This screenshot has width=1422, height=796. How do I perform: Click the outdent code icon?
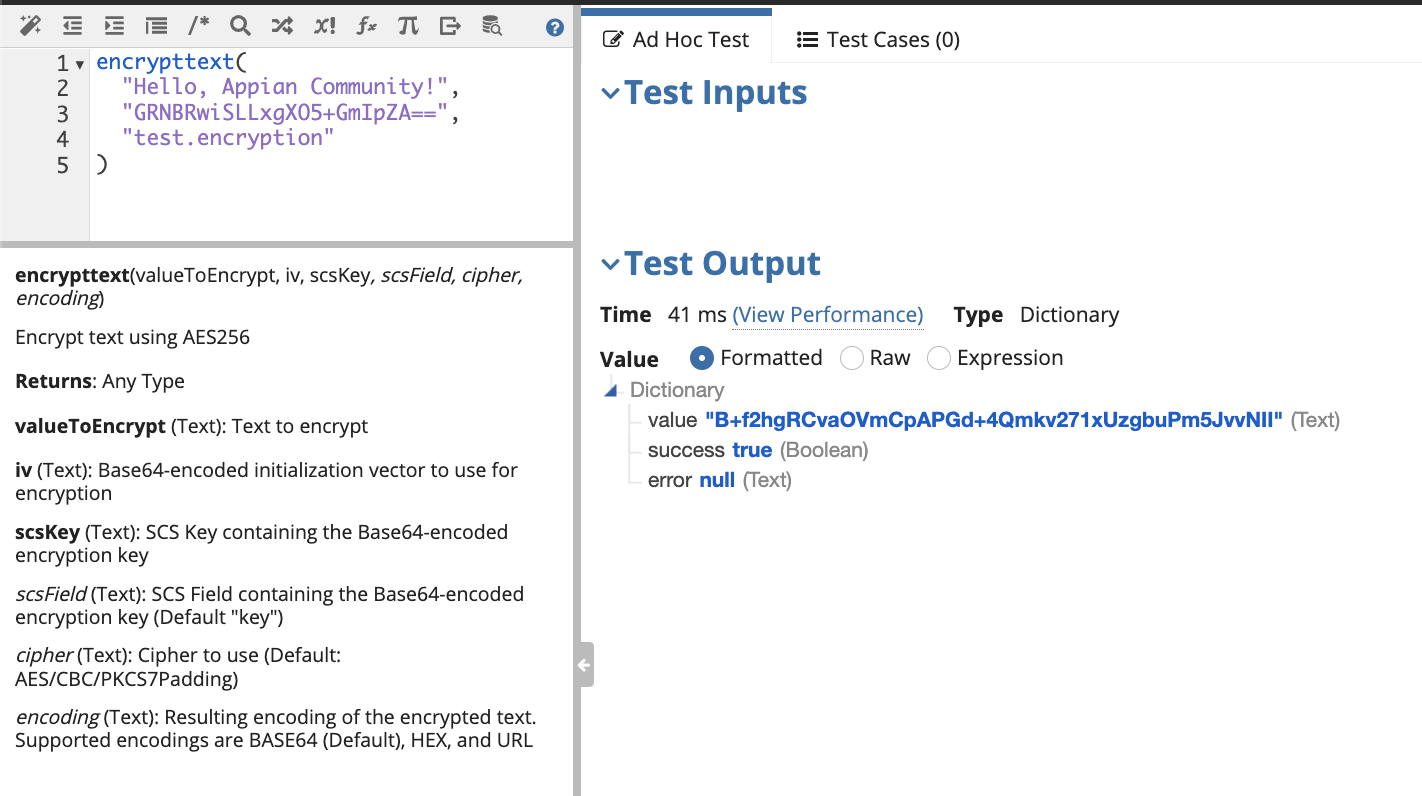(x=72, y=26)
